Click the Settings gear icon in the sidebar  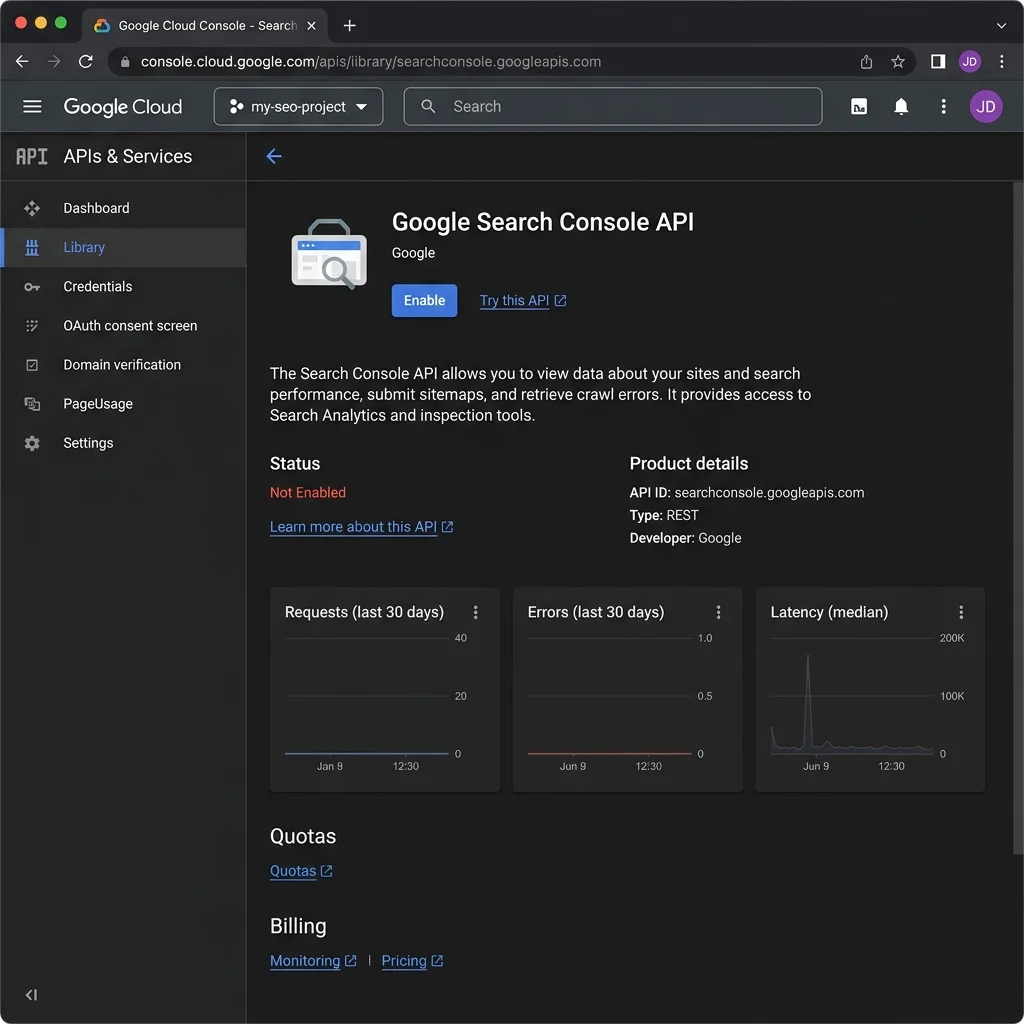(32, 443)
